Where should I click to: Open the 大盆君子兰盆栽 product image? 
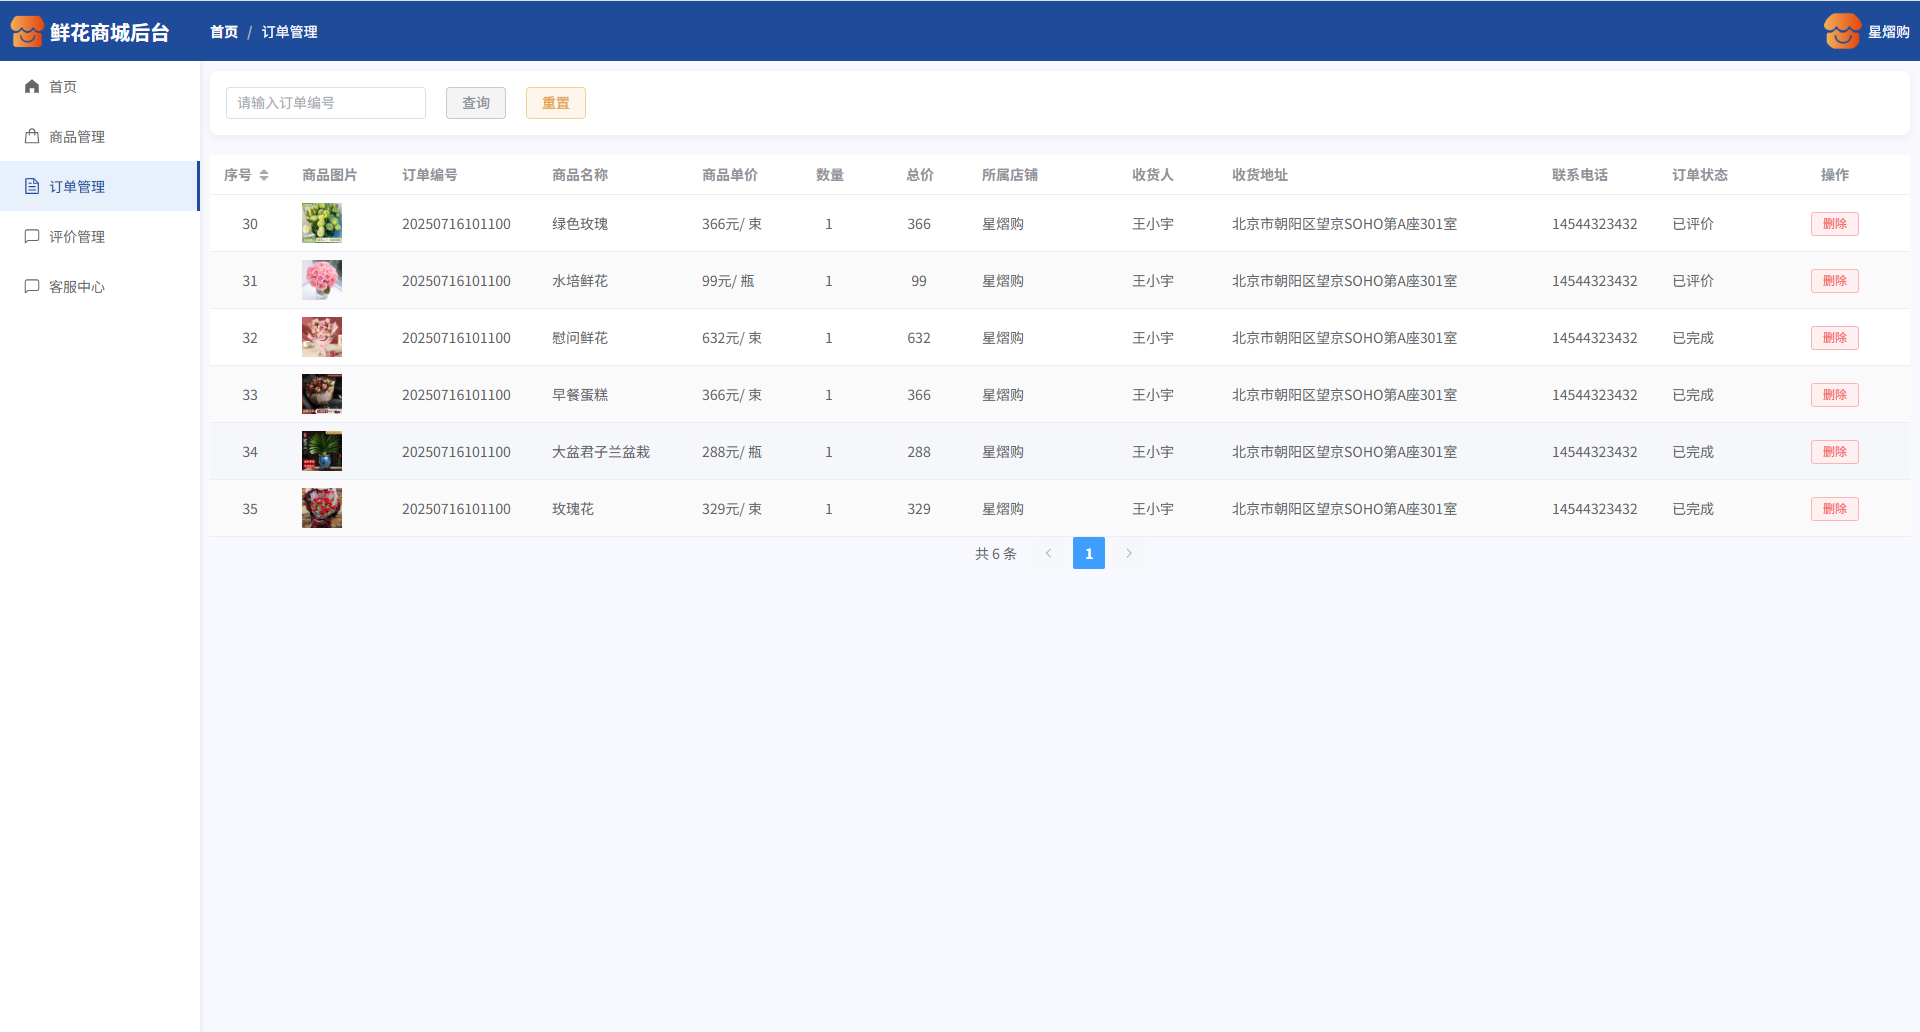click(322, 452)
